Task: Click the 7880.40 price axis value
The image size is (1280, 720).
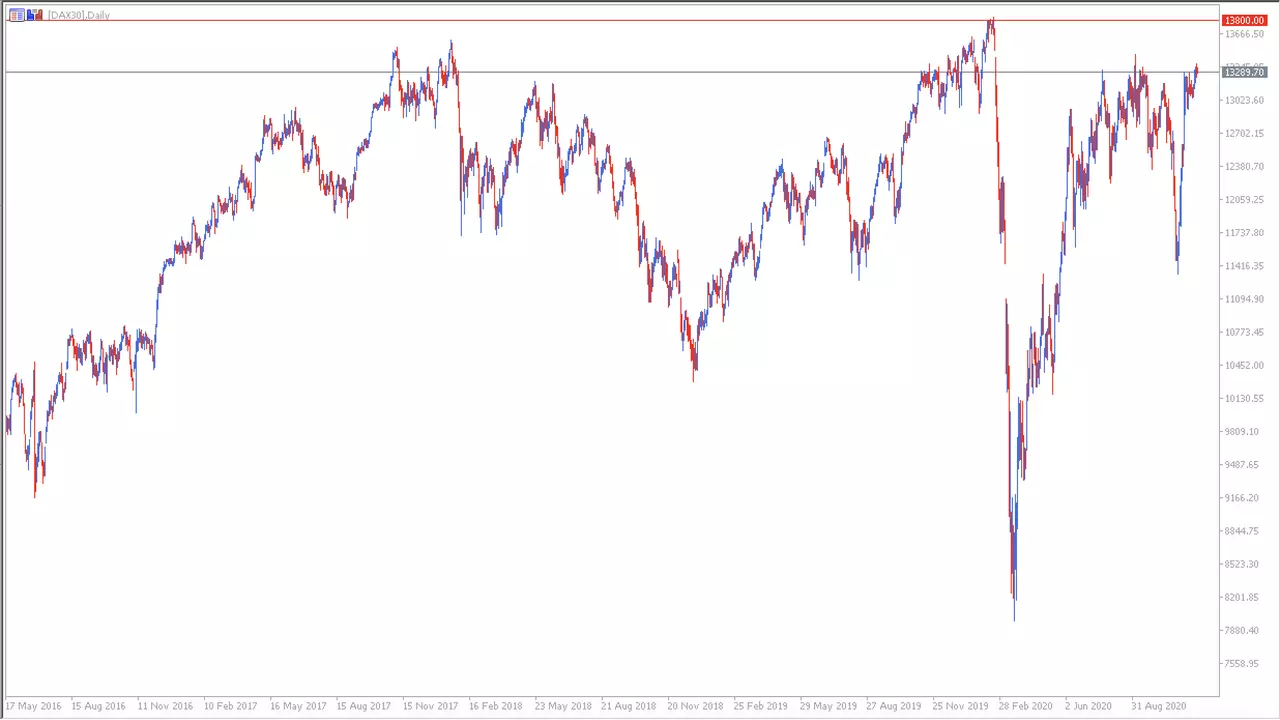Action: (1242, 630)
